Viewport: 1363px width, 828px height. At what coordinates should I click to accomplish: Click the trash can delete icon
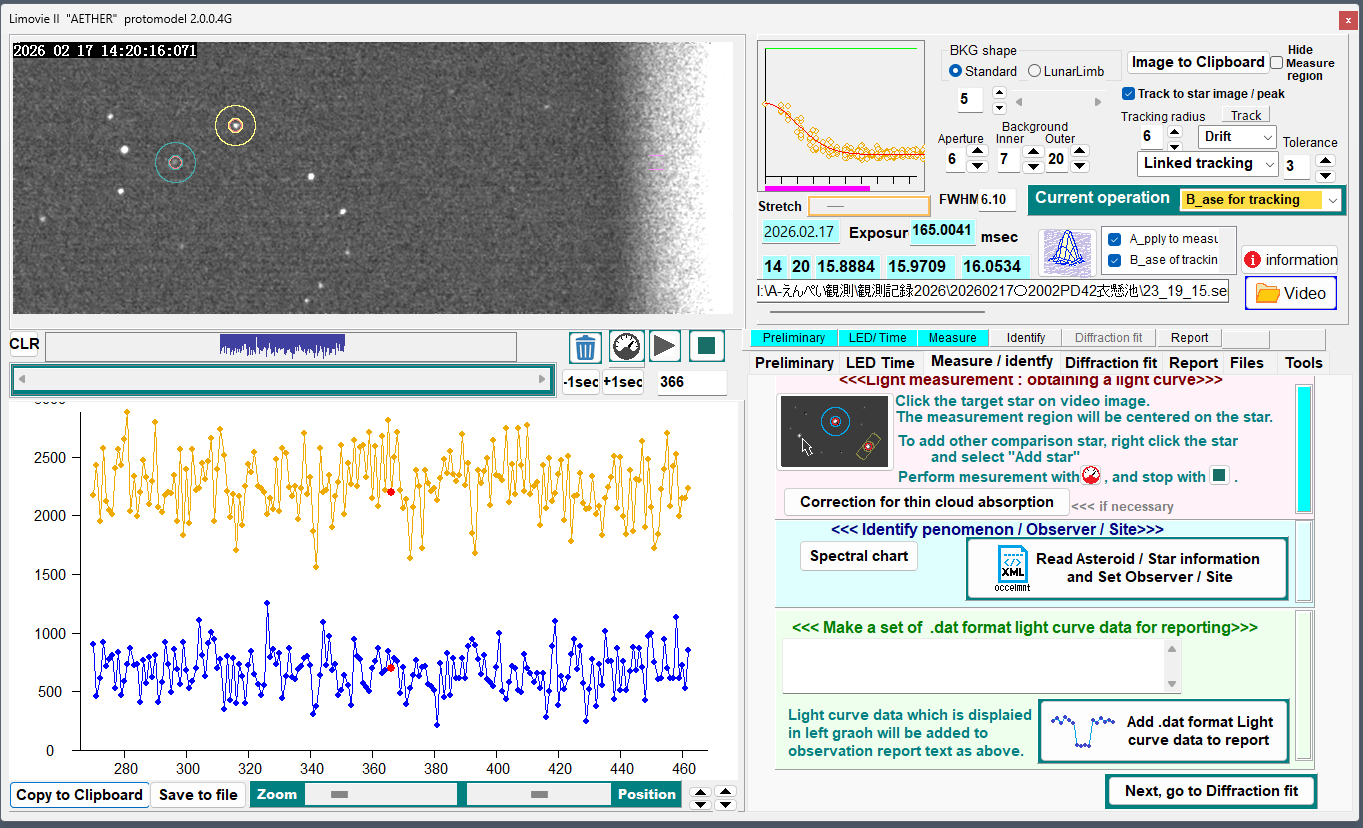[585, 347]
